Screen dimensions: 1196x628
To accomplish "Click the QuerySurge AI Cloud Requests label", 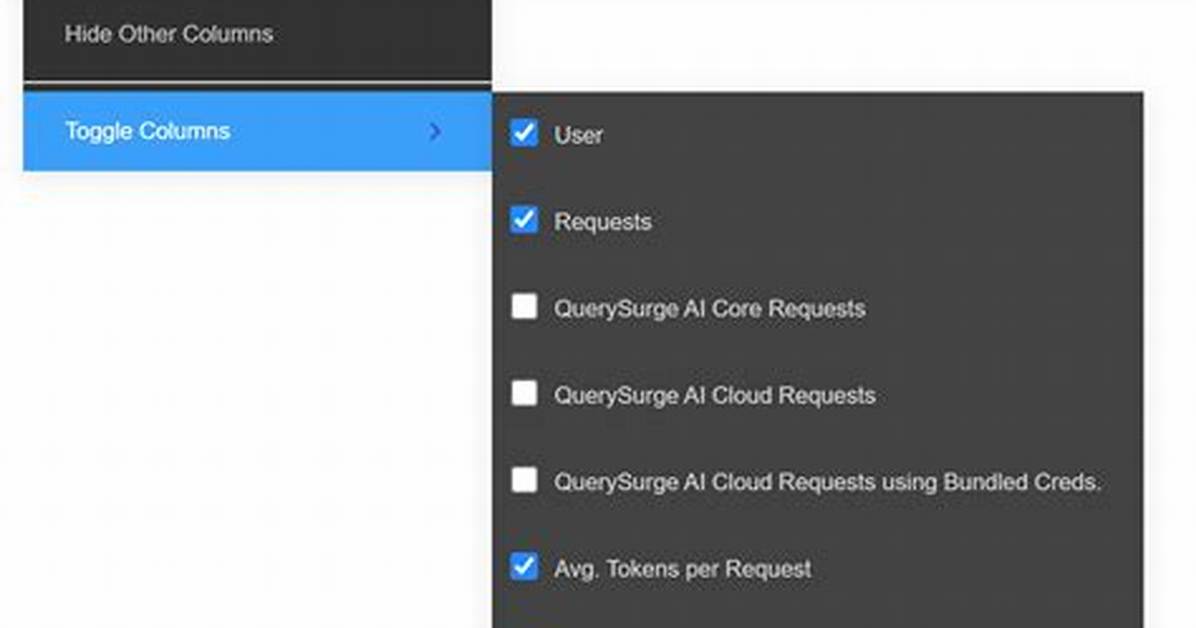I will pyautogui.click(x=715, y=396).
